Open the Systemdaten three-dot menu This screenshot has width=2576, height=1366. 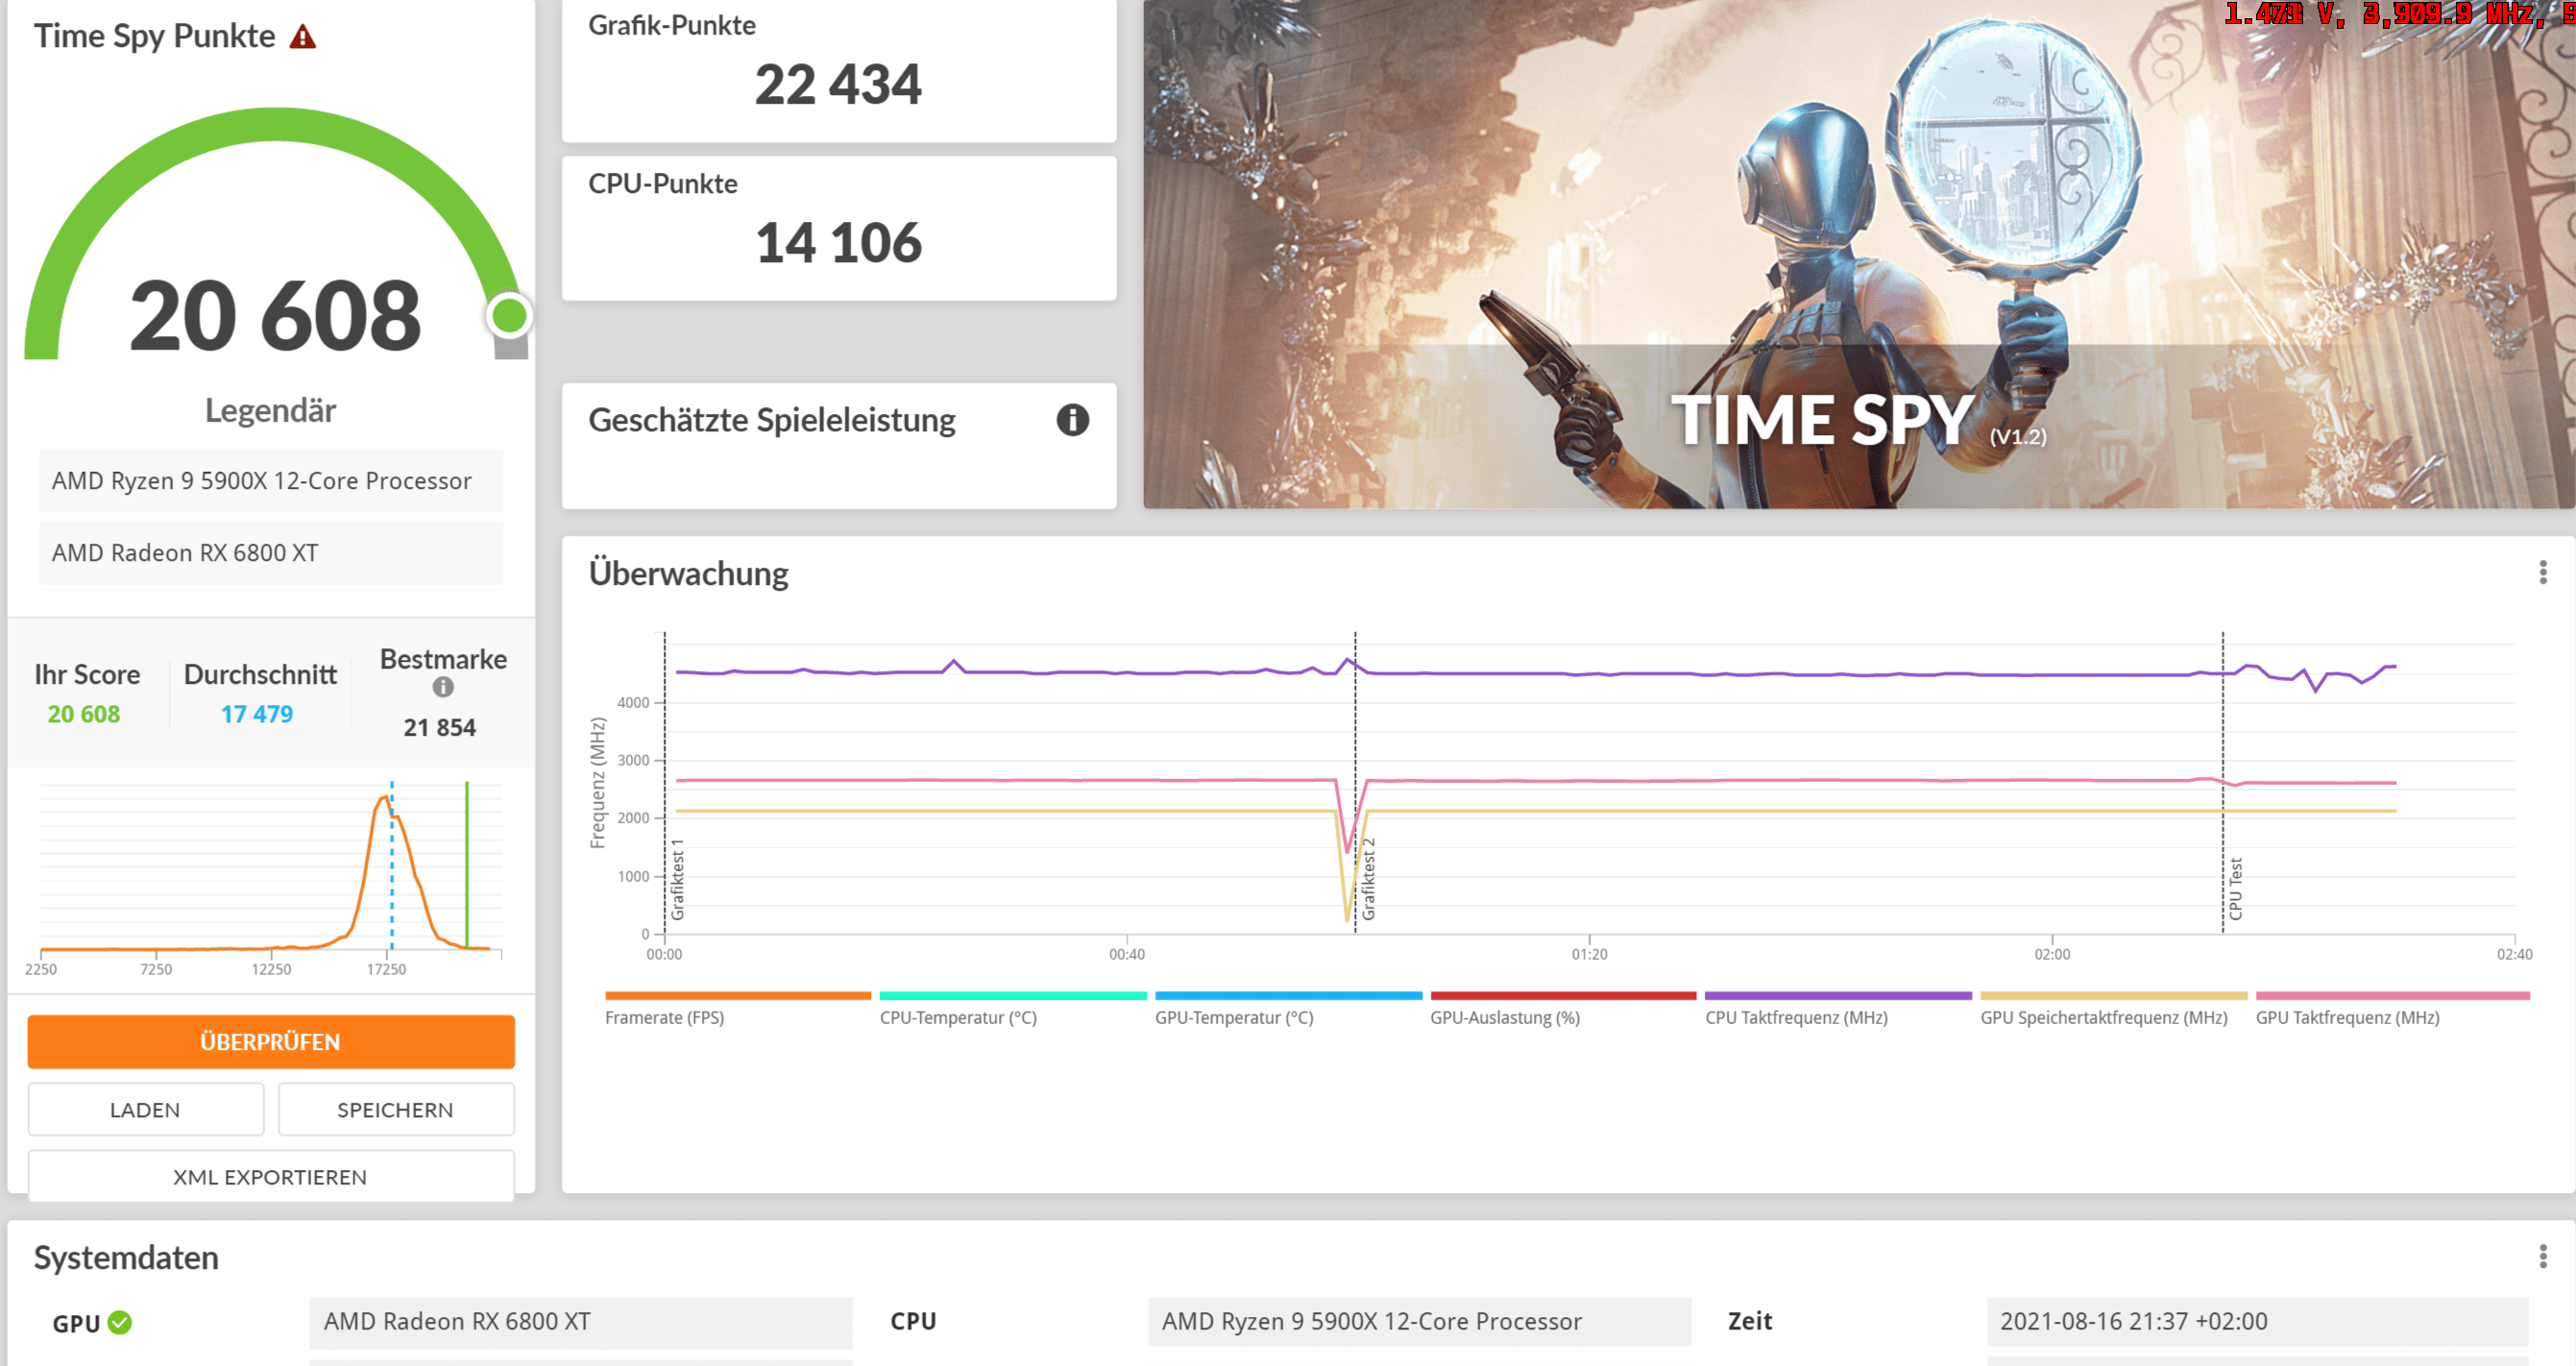pos(2542,1257)
